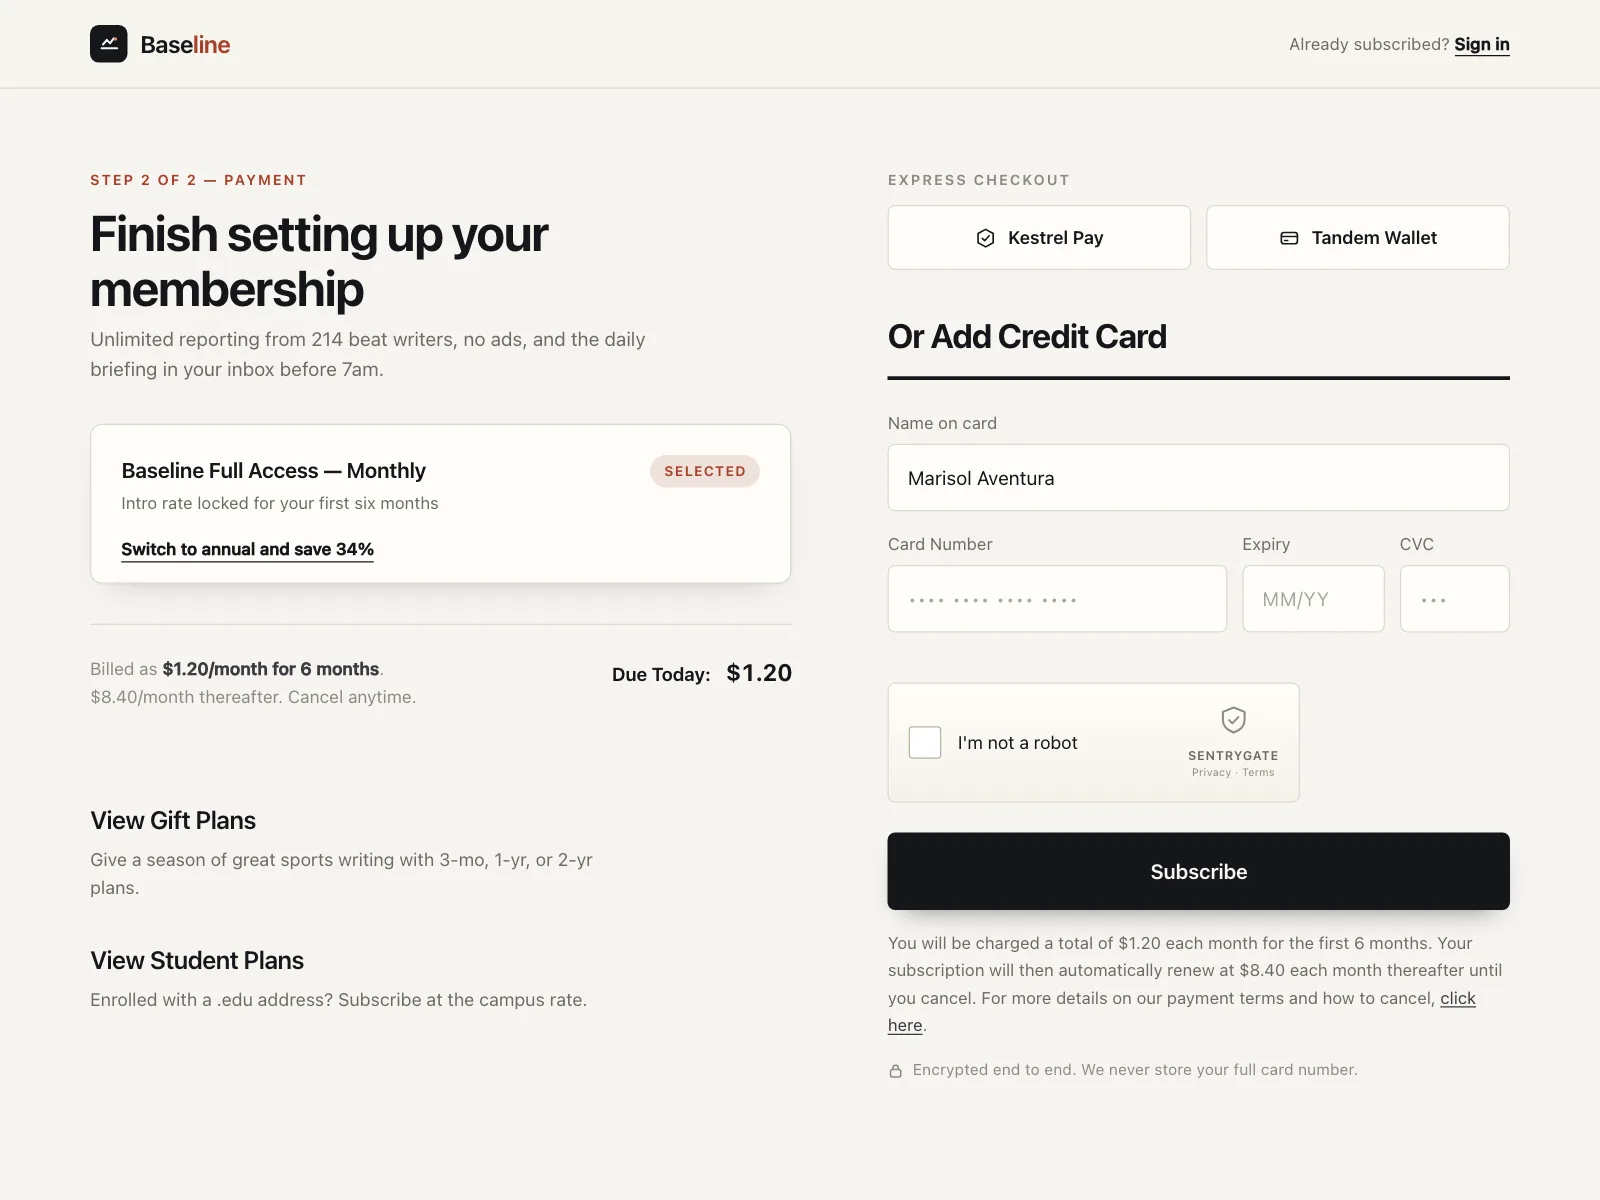Choose Tandem Wallet express checkout

[x=1358, y=238]
